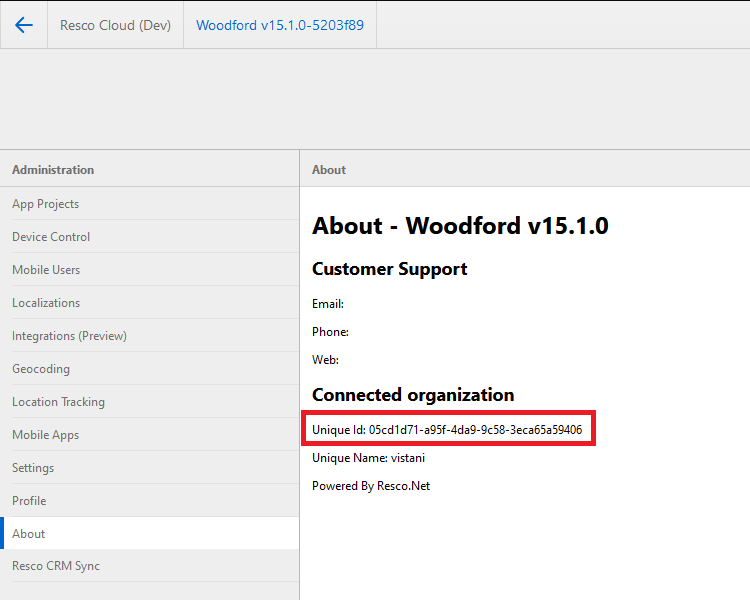Select Localizations in sidebar
Viewport: 750px width, 600px height.
[46, 303]
